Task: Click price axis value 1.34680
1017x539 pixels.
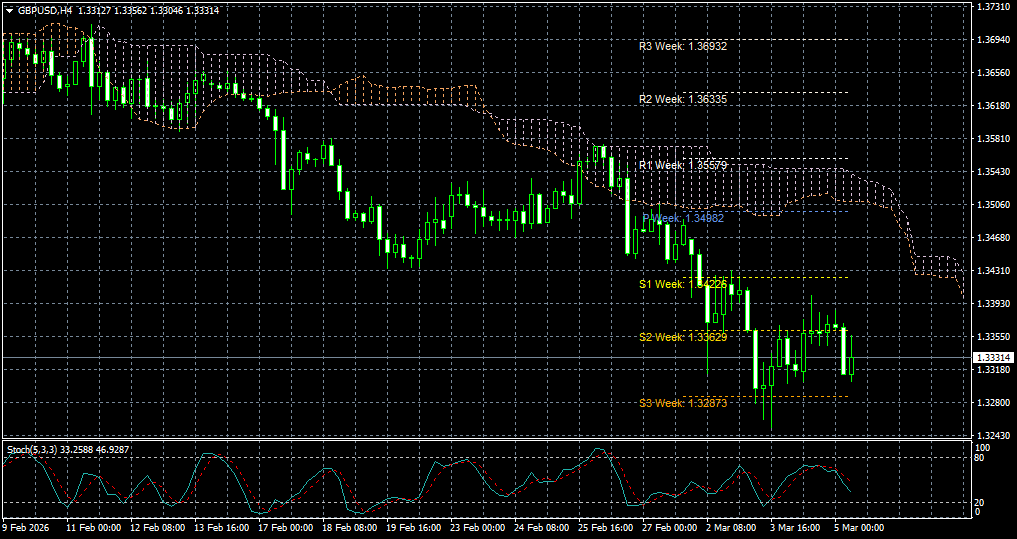Action: [x=992, y=238]
